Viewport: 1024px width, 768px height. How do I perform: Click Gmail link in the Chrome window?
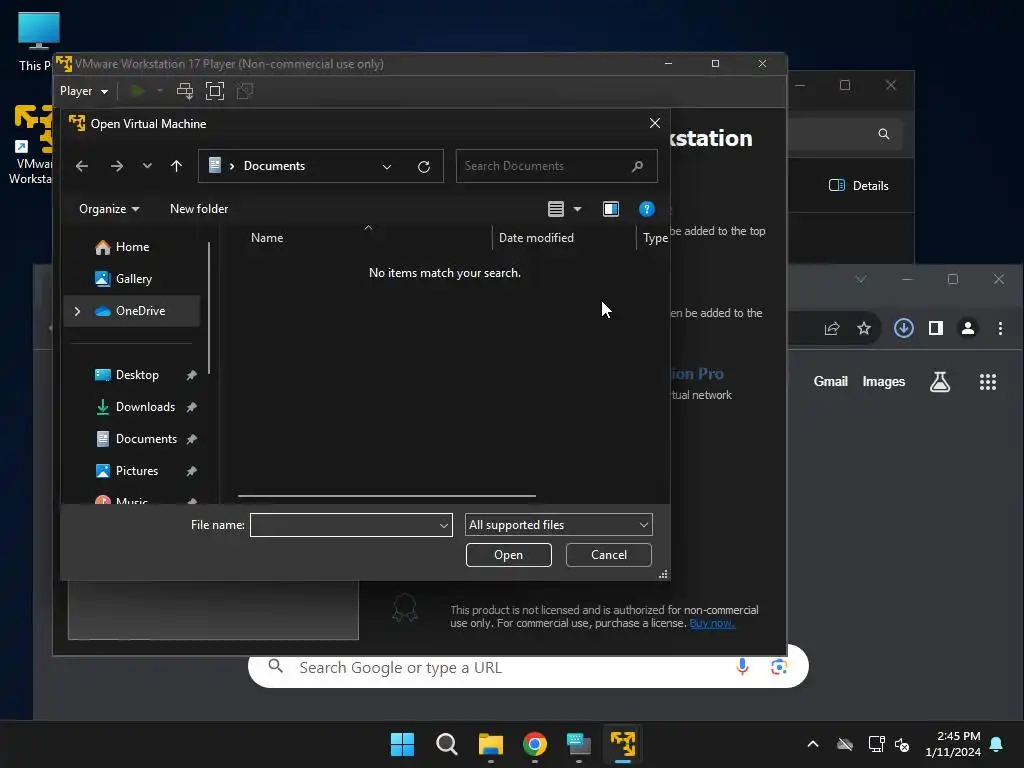click(x=830, y=381)
